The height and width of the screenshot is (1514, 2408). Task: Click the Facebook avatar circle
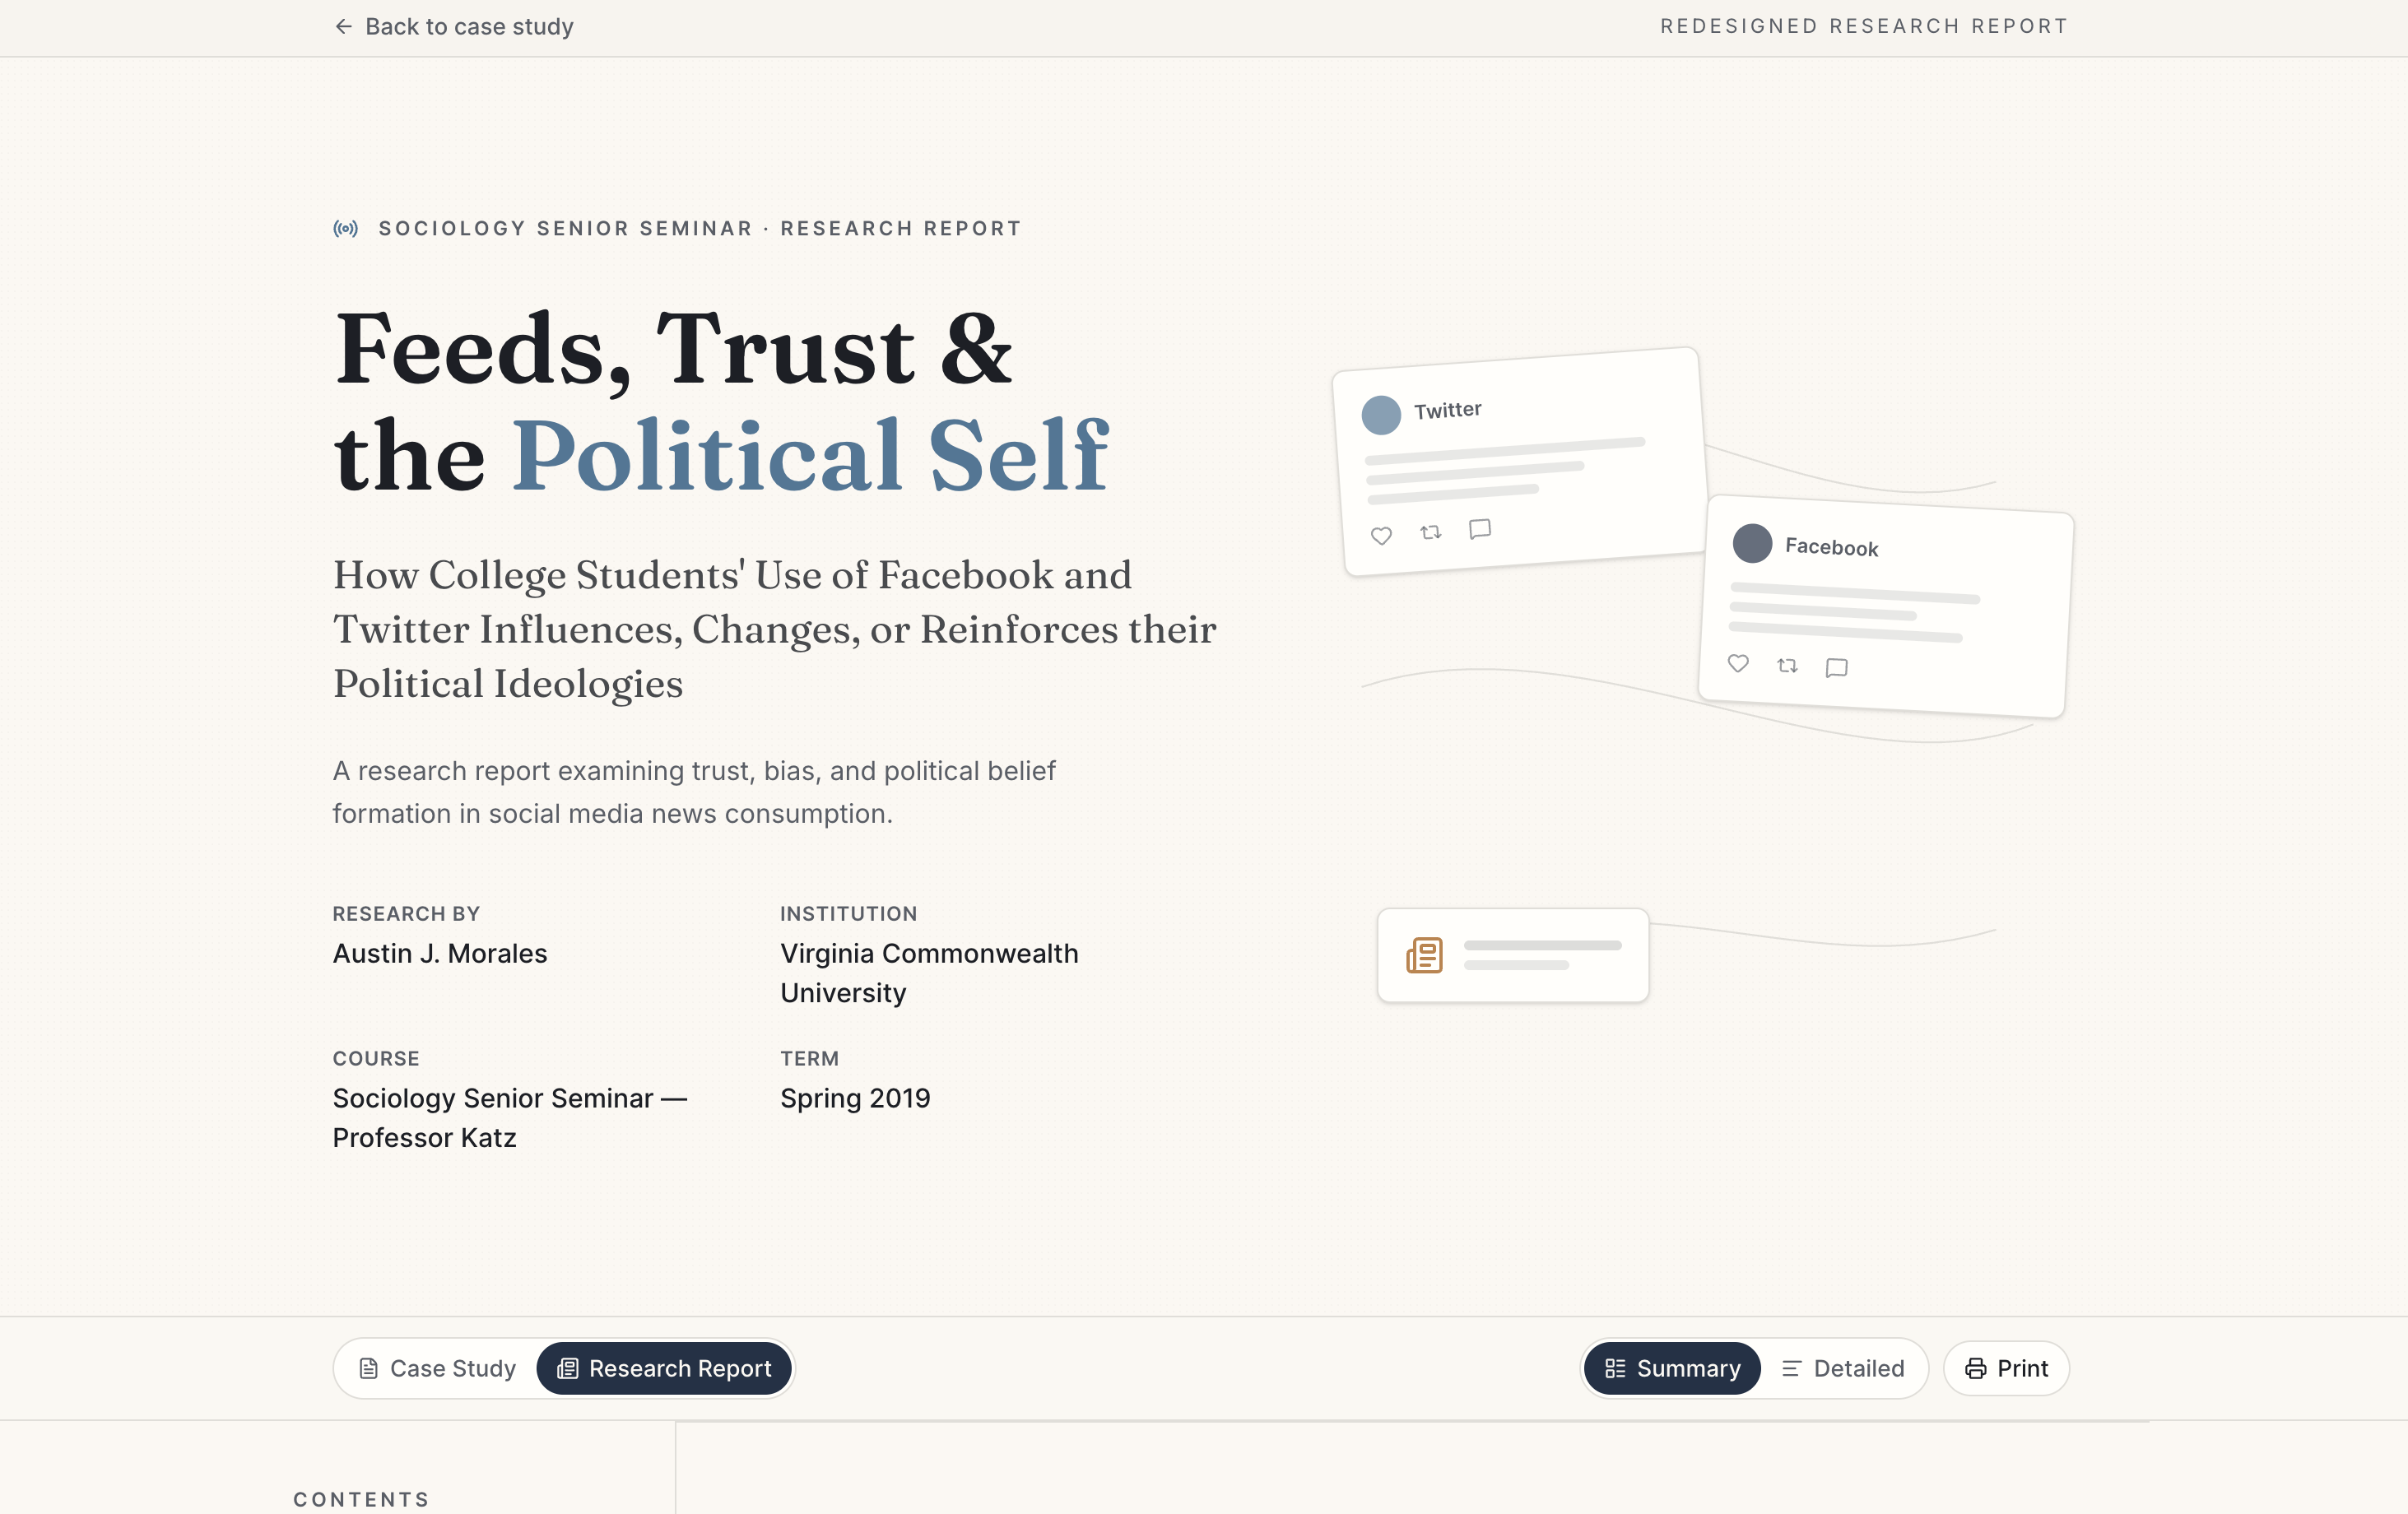click(1752, 543)
